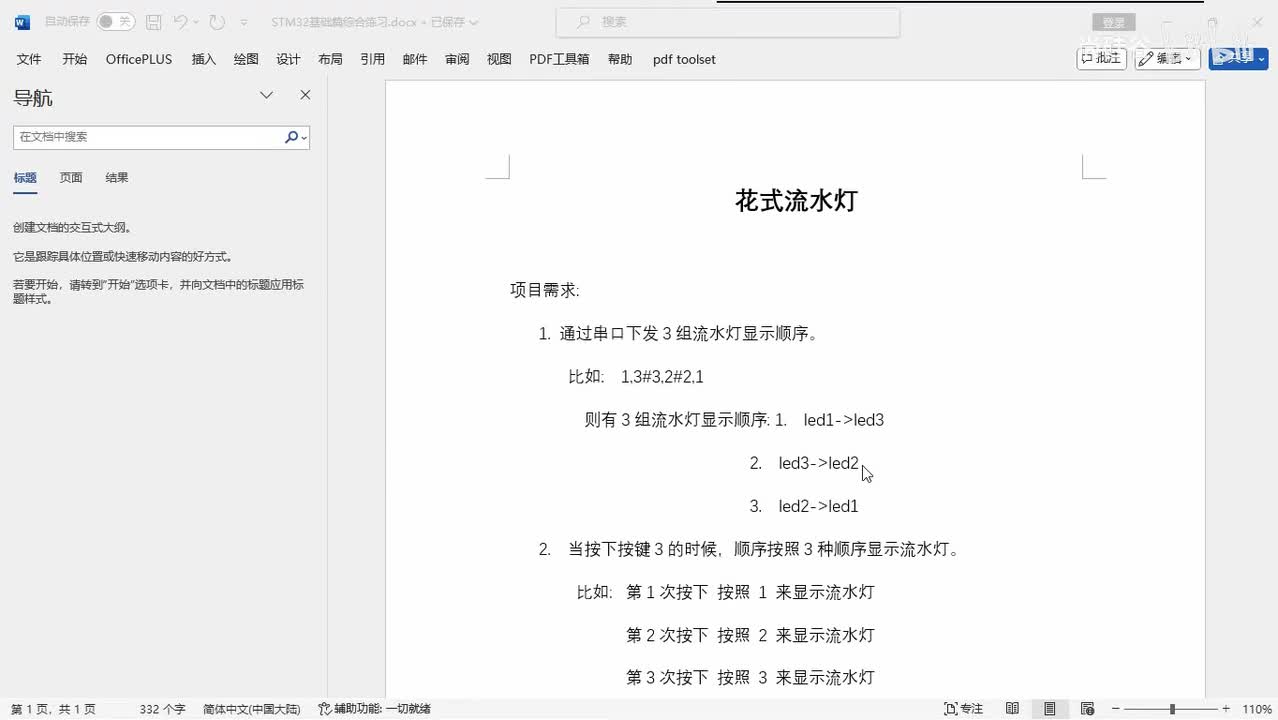This screenshot has width=1278, height=720.
Task: Click the line 第 1 次按下 按照 1
Action: [750, 592]
